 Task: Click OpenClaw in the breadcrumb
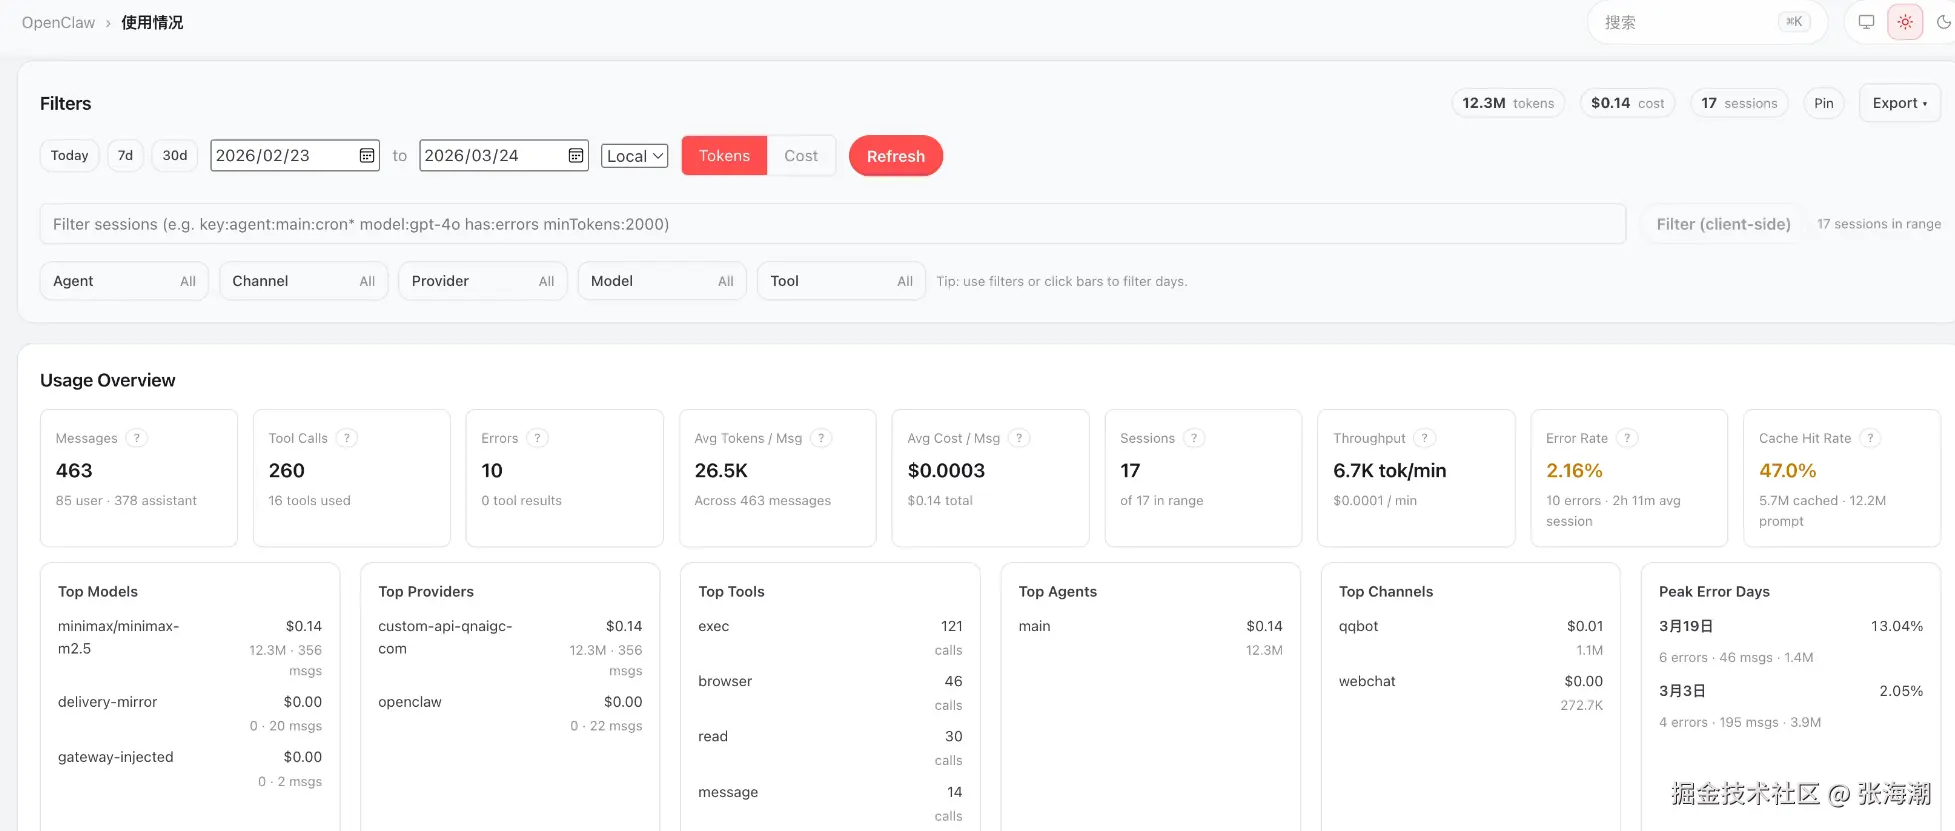tap(58, 22)
